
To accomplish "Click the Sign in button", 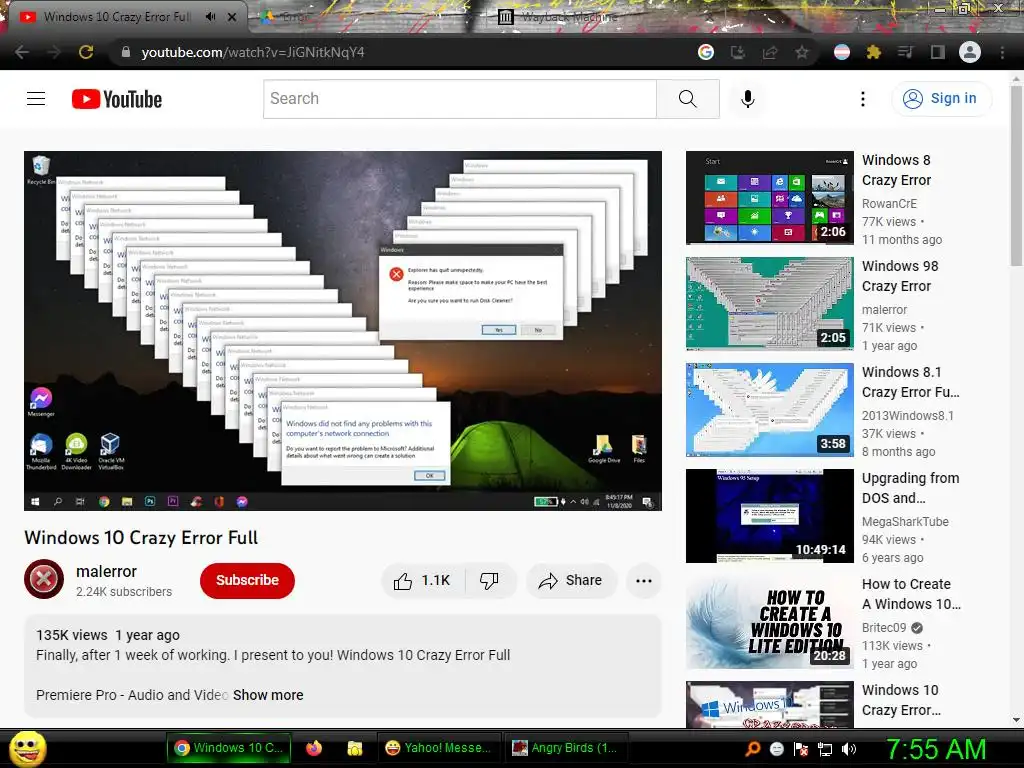I will click(x=941, y=99).
